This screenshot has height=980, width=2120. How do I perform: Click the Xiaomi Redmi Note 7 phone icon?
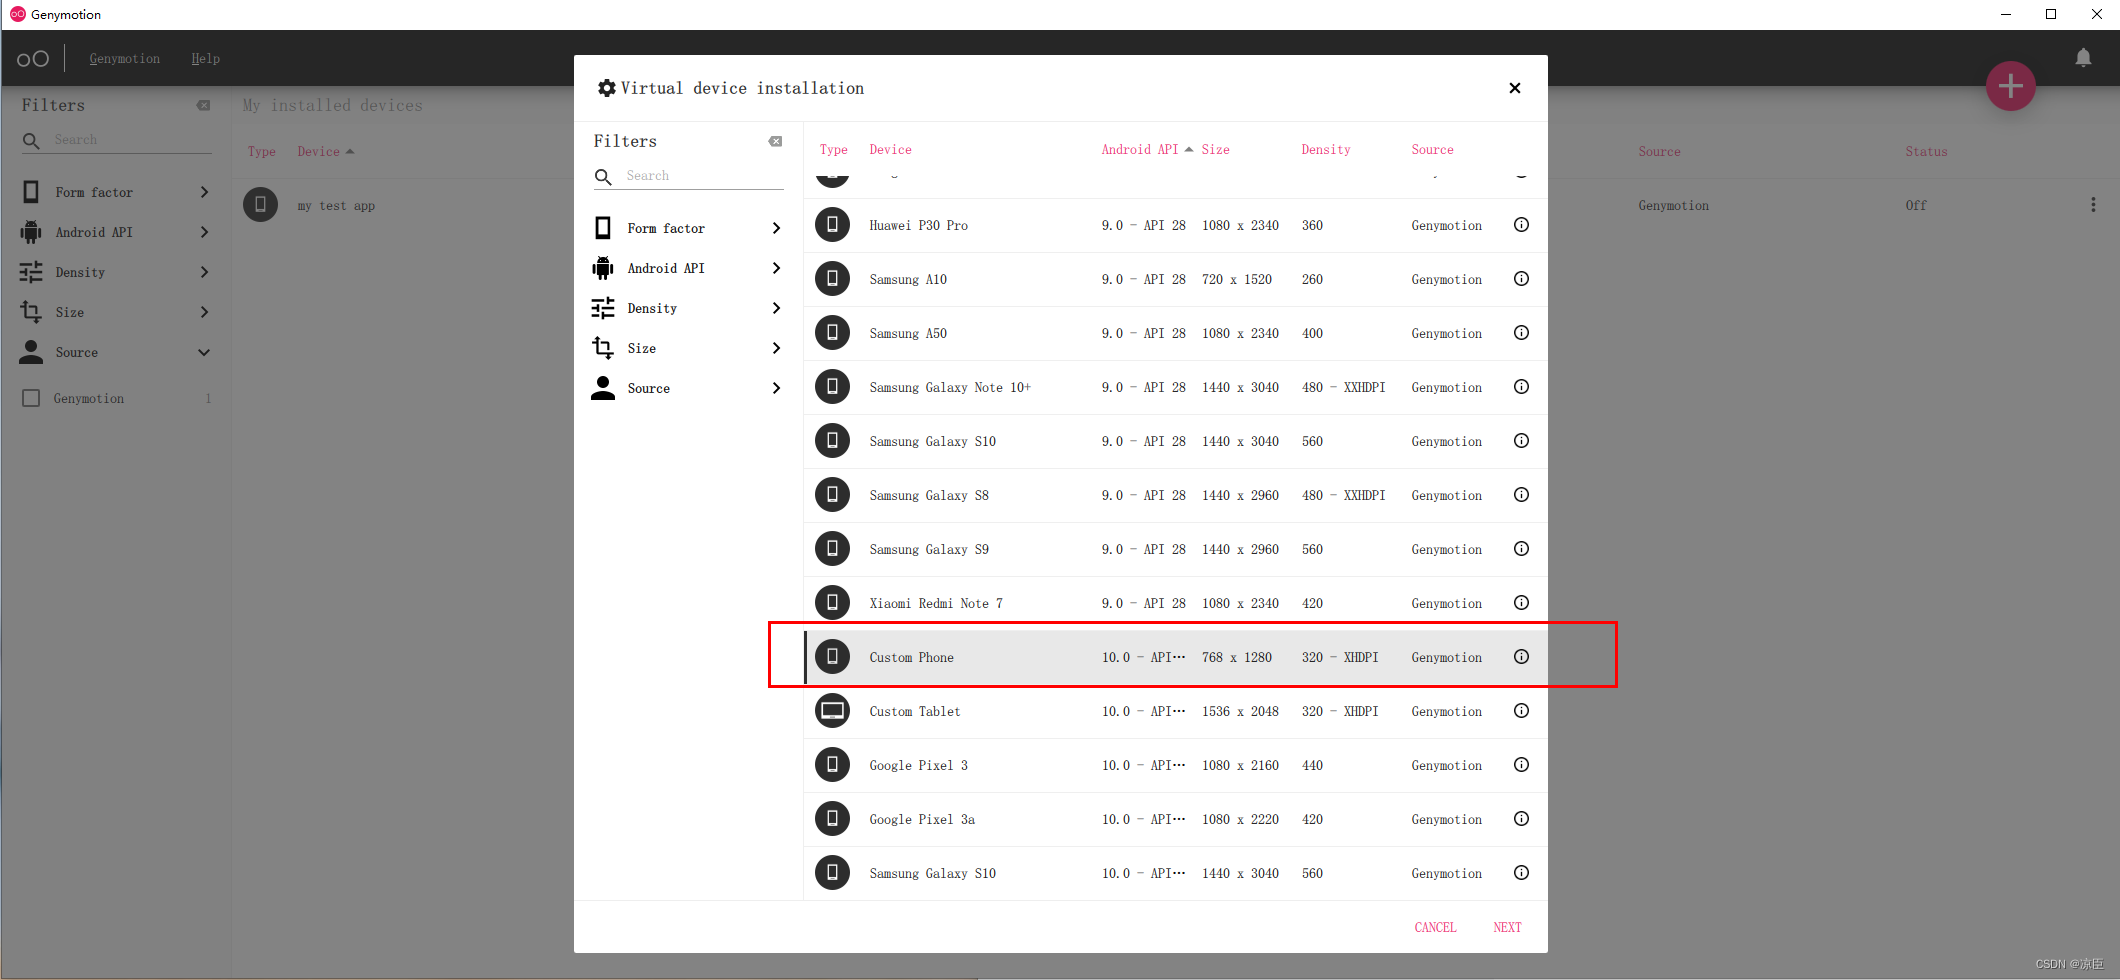832,603
